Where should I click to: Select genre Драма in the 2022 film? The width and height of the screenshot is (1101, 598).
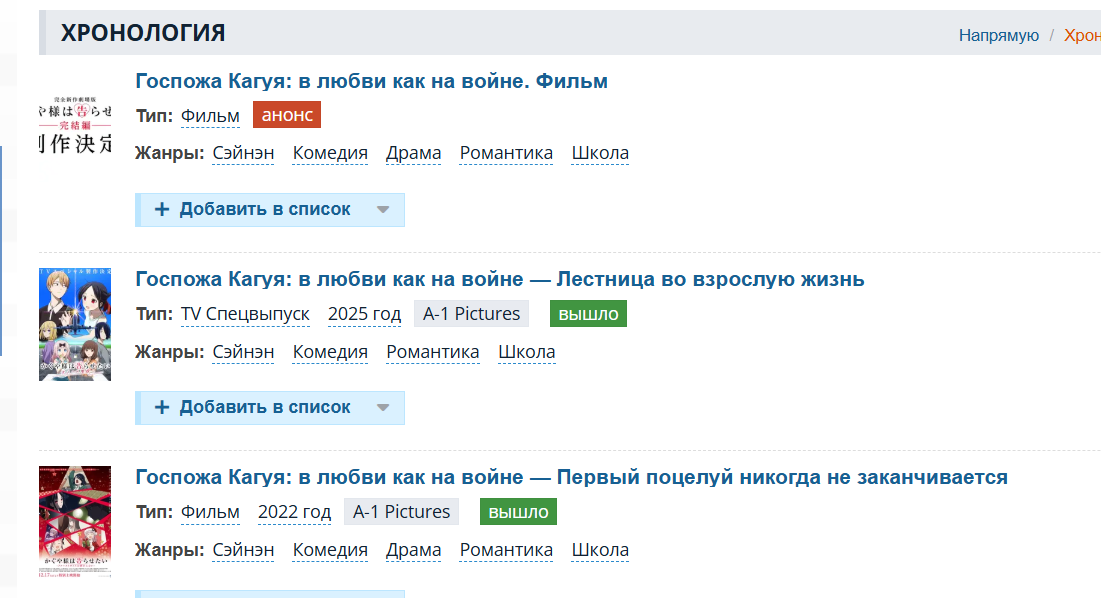pos(414,550)
